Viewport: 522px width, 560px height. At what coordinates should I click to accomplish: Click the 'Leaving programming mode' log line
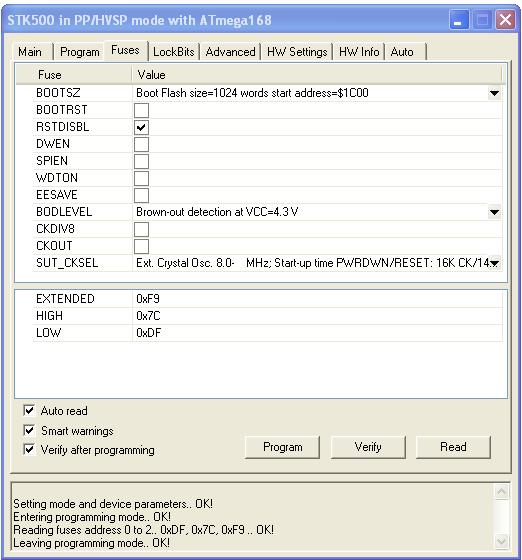tap(91, 543)
